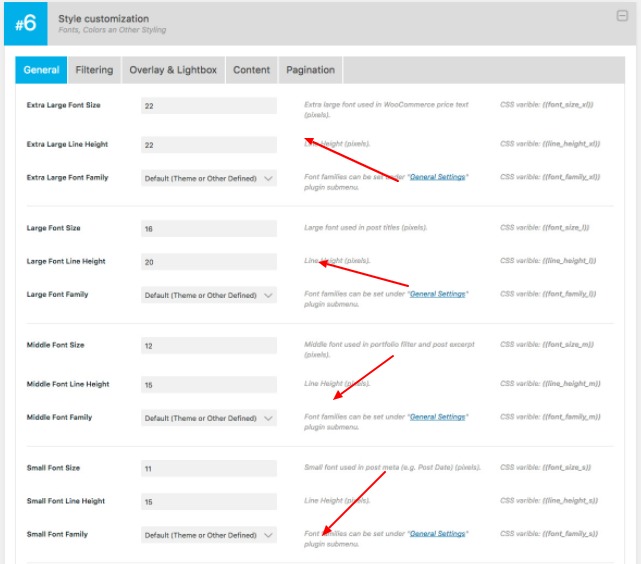Open the Pagination tab
This screenshot has height=564, width=641.
click(x=310, y=70)
